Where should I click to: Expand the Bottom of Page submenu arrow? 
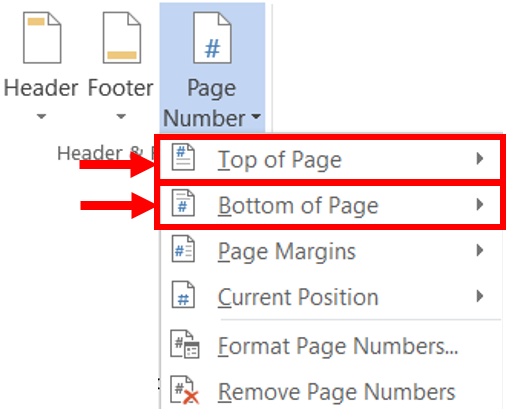[x=480, y=204]
